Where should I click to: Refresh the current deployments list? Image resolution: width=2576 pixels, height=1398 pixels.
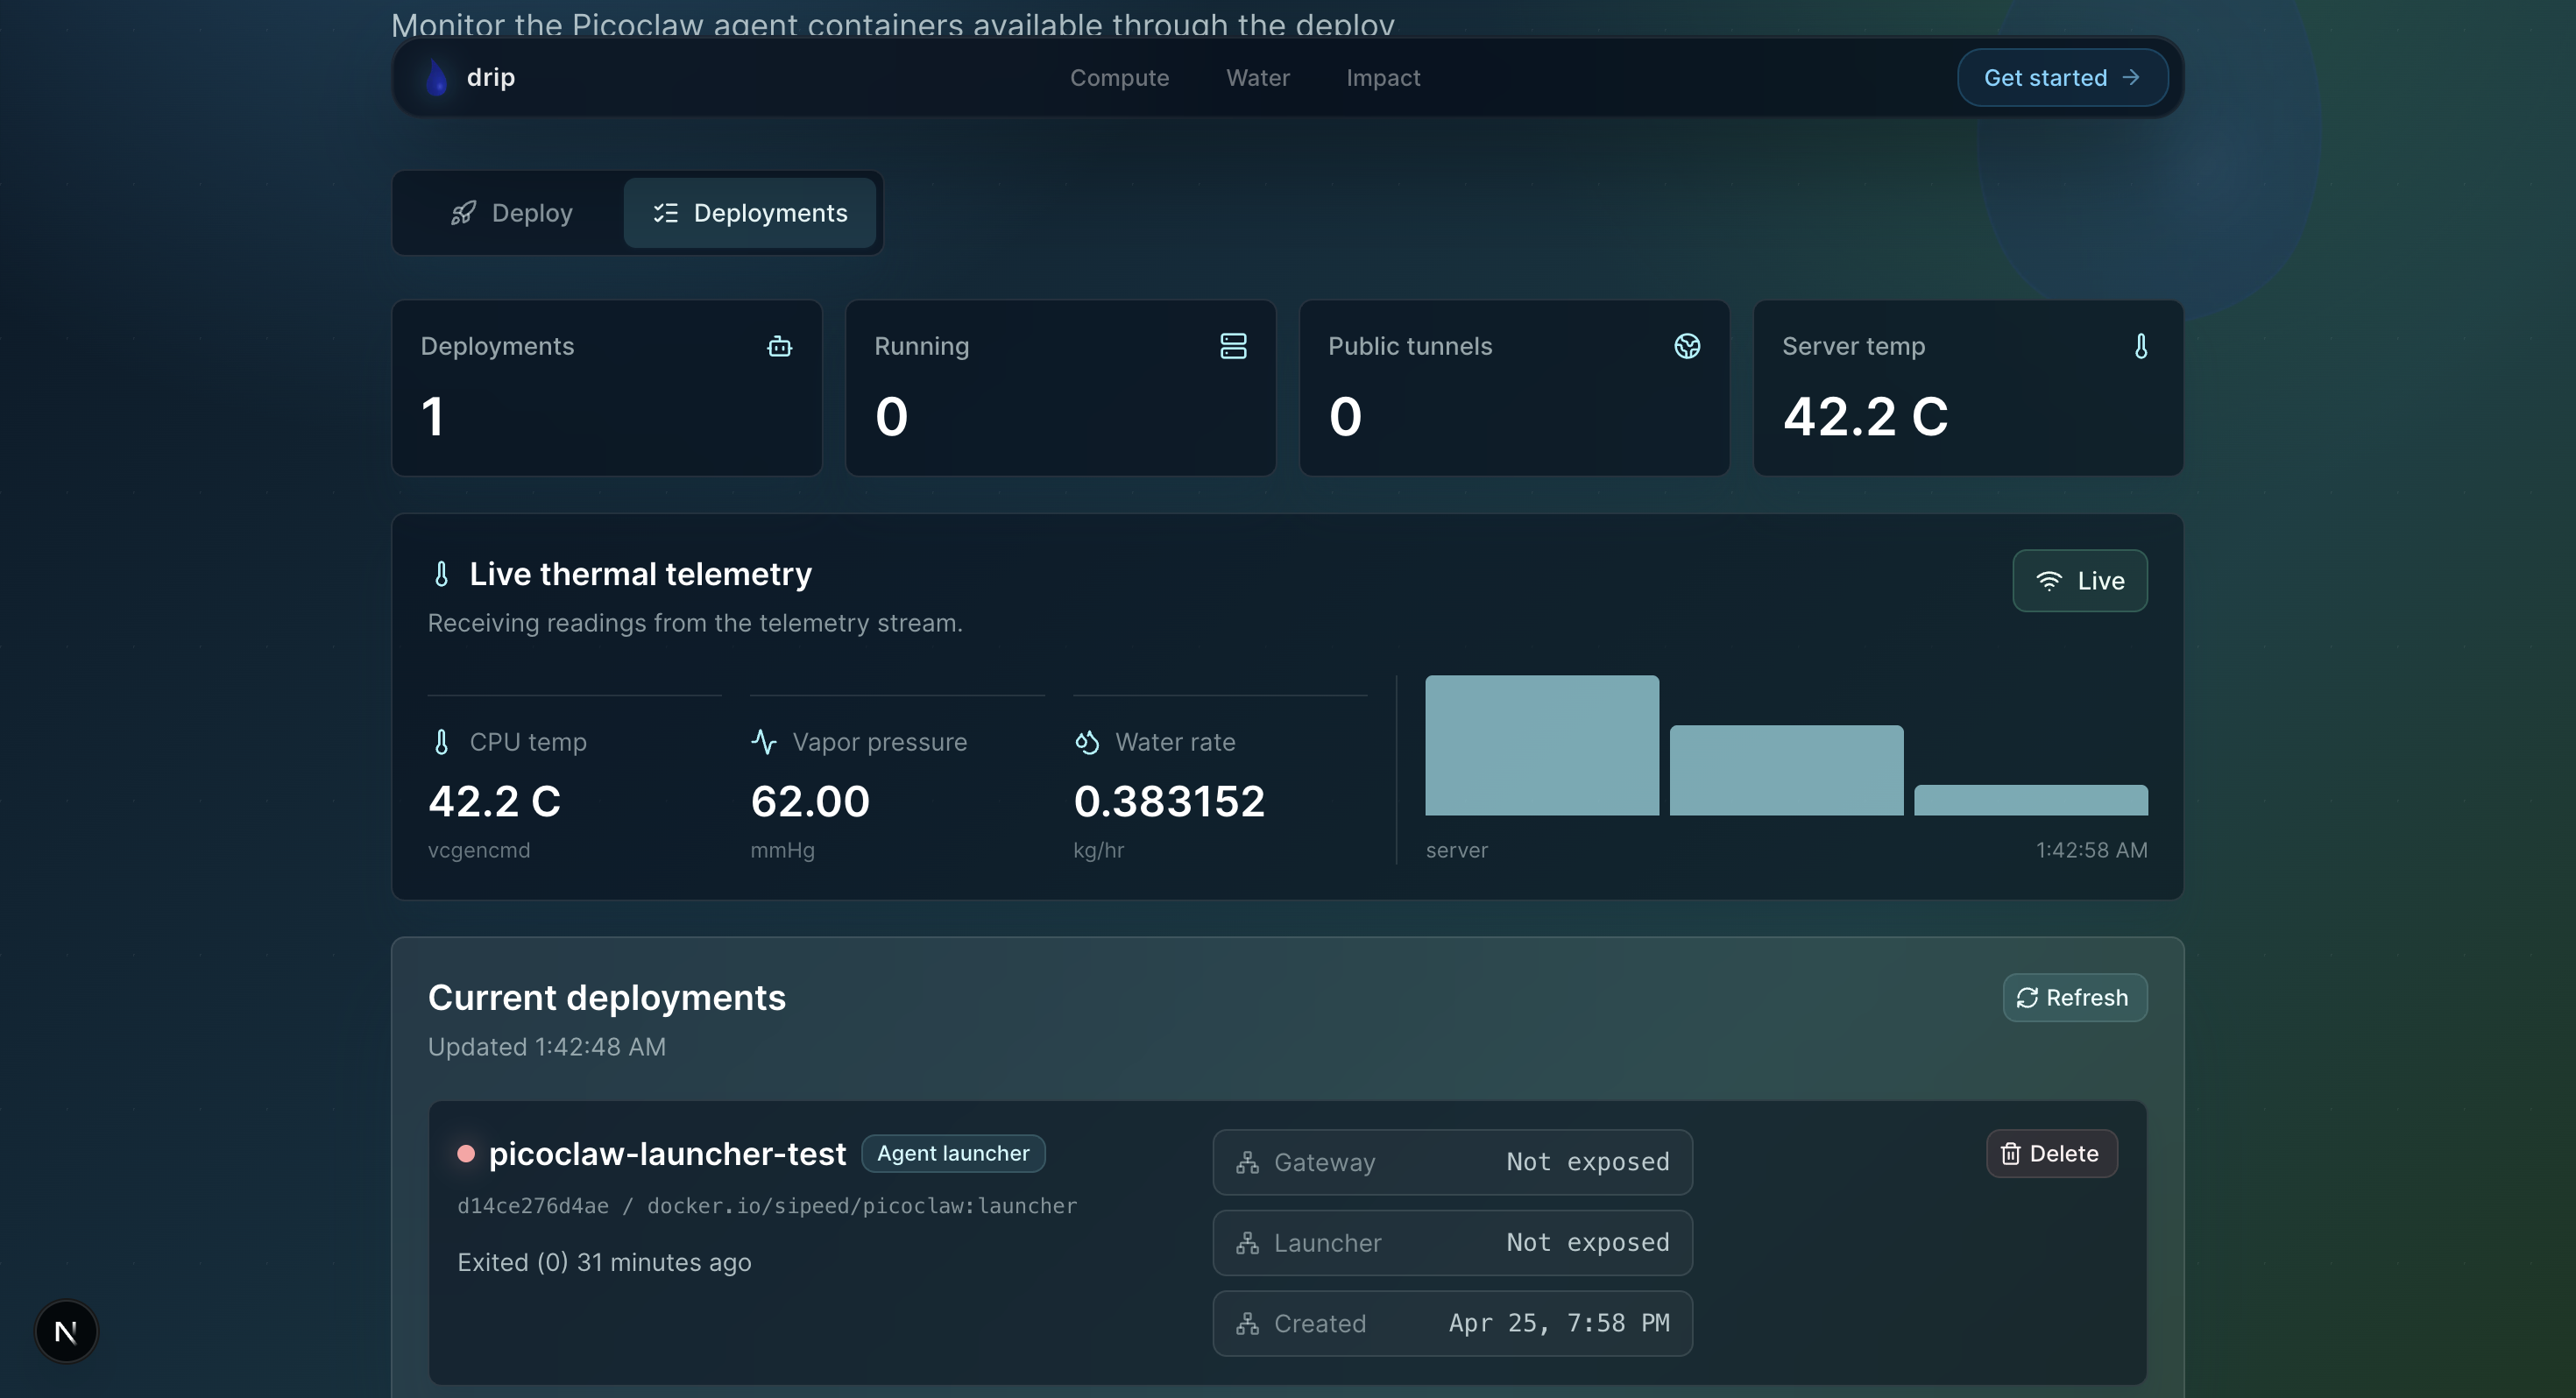pos(2074,997)
